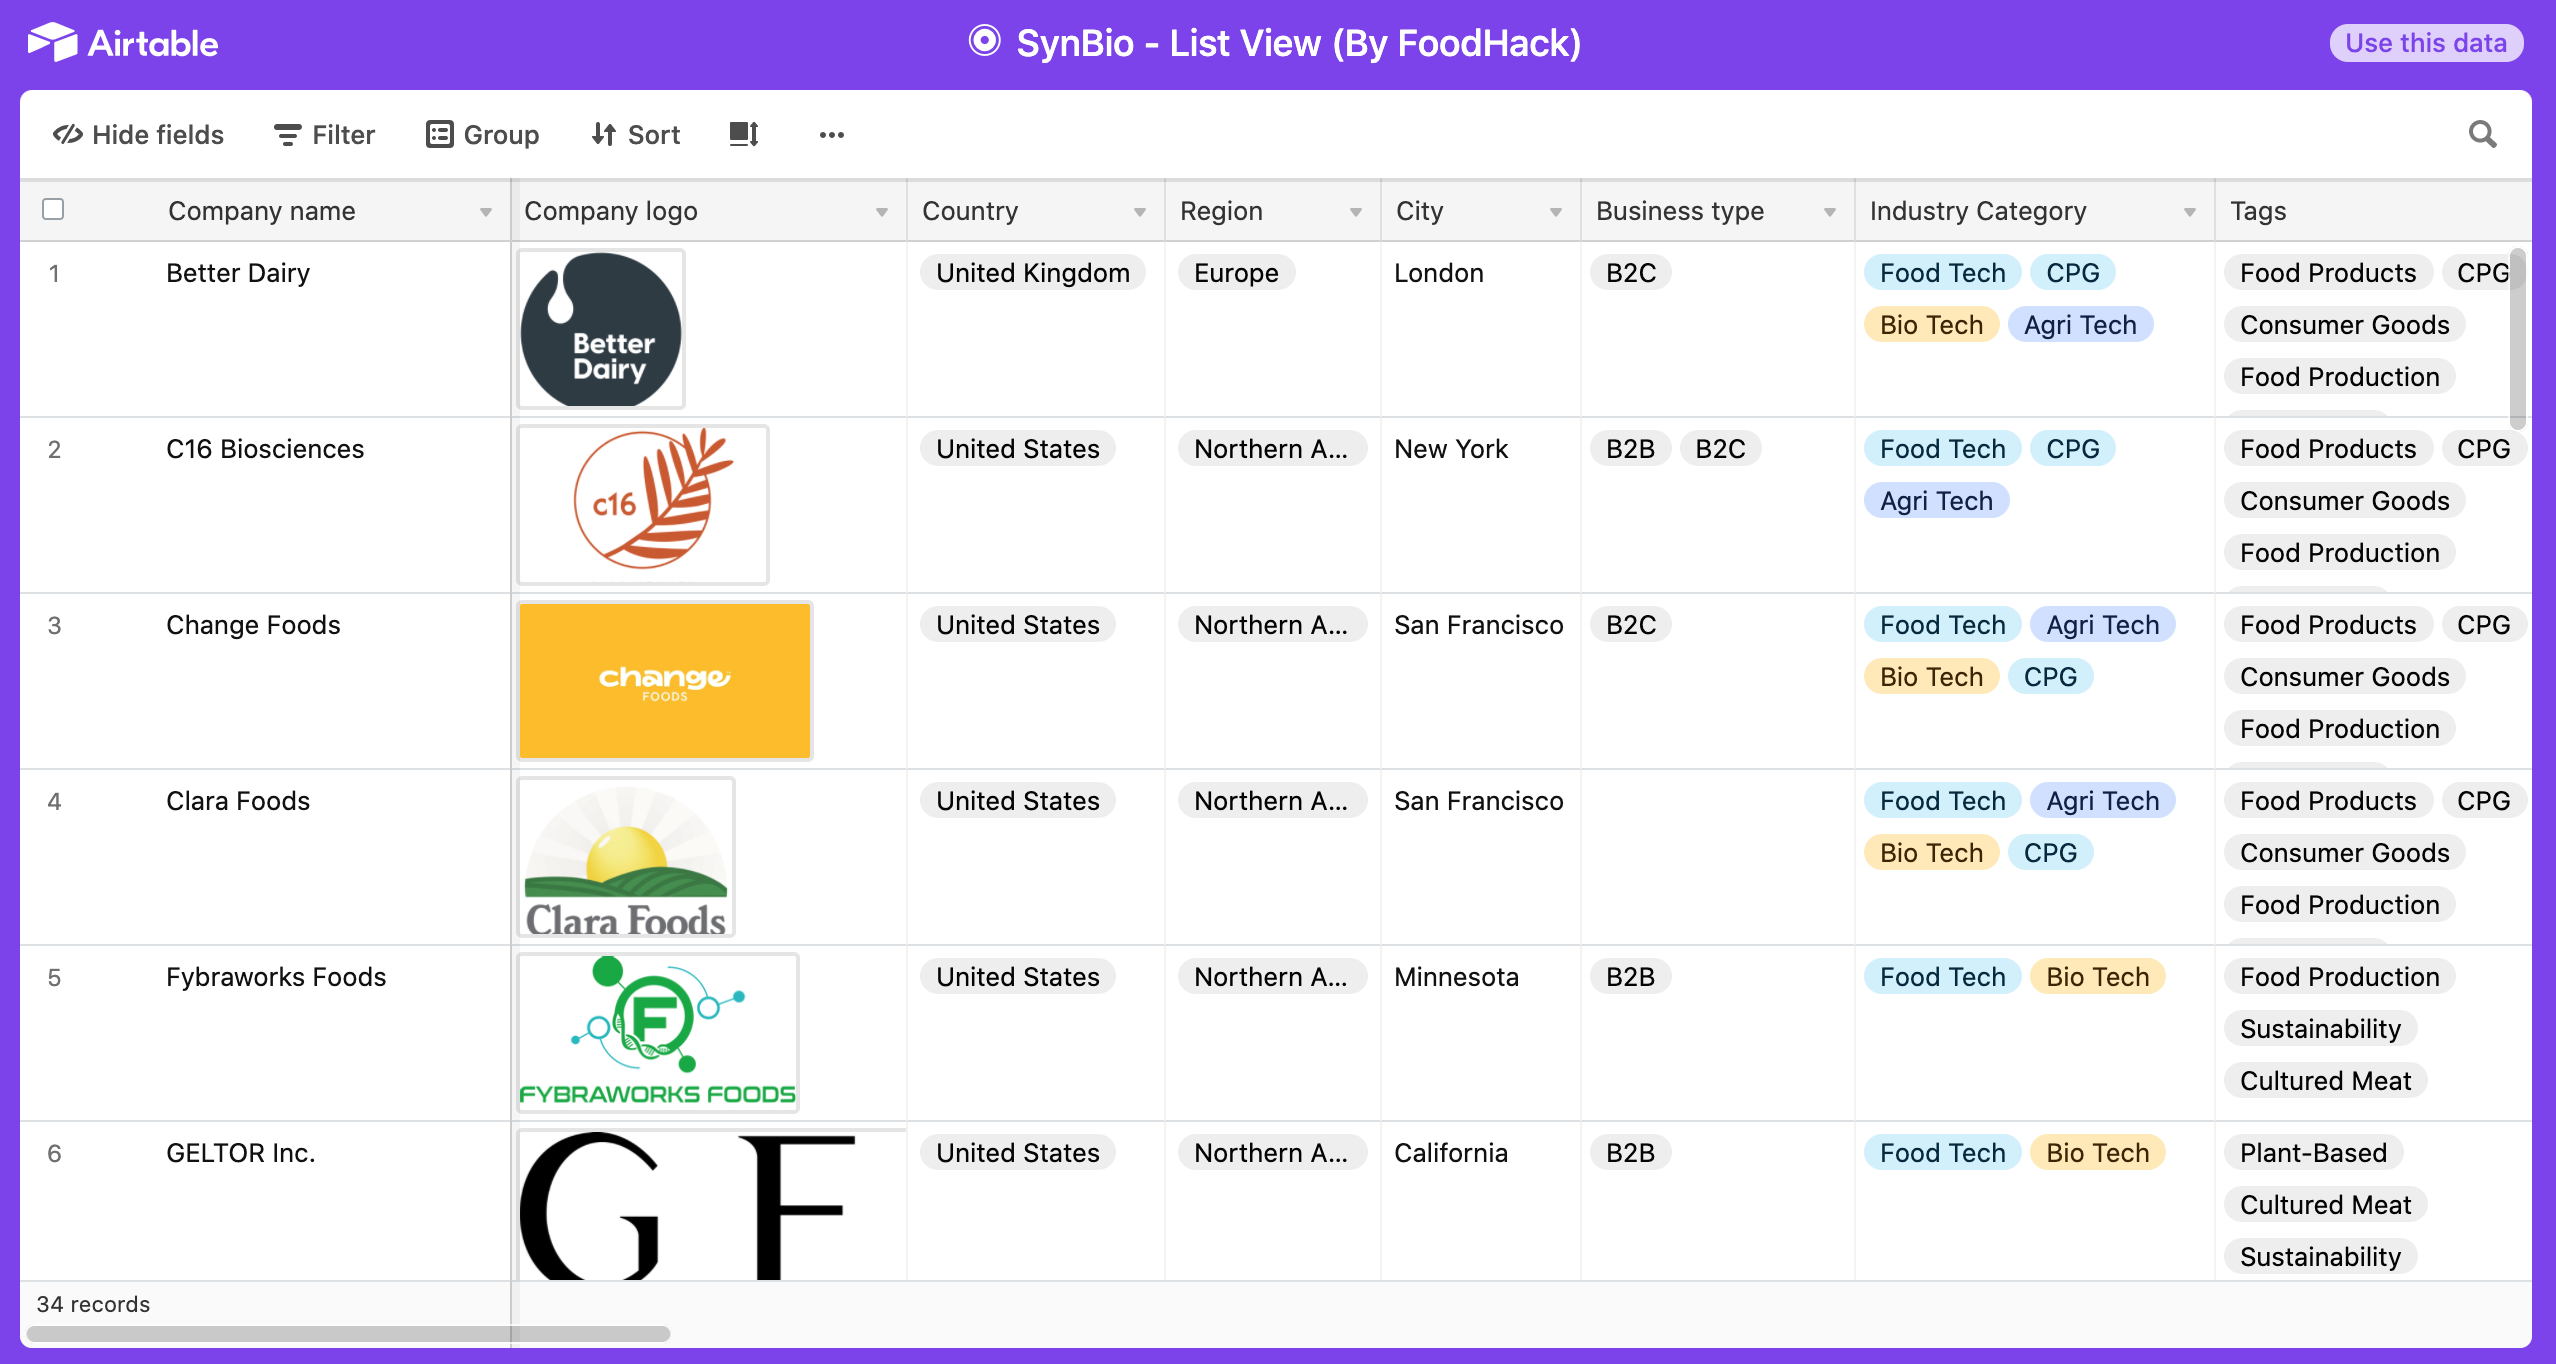
Task: Click Northern A... region in GELTOR row
Action: tap(1272, 1153)
